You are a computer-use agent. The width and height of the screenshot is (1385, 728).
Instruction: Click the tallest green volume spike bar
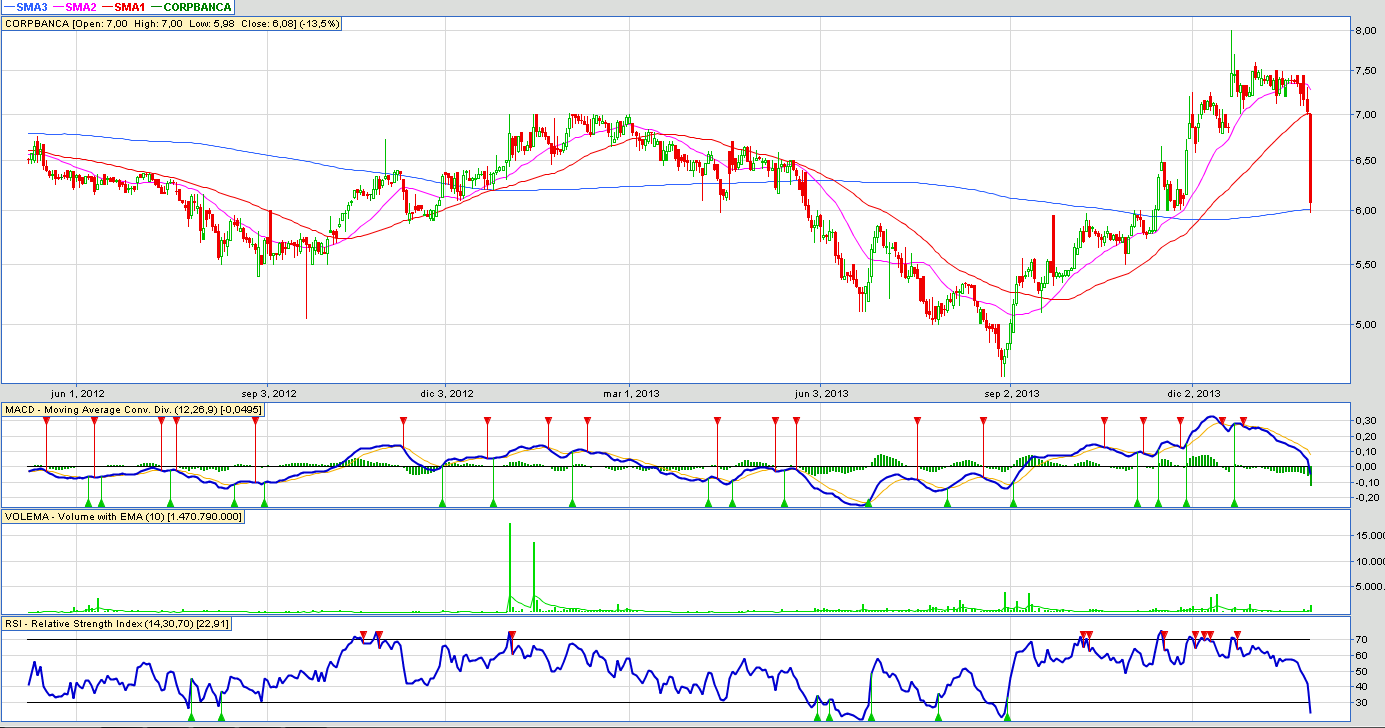510,560
